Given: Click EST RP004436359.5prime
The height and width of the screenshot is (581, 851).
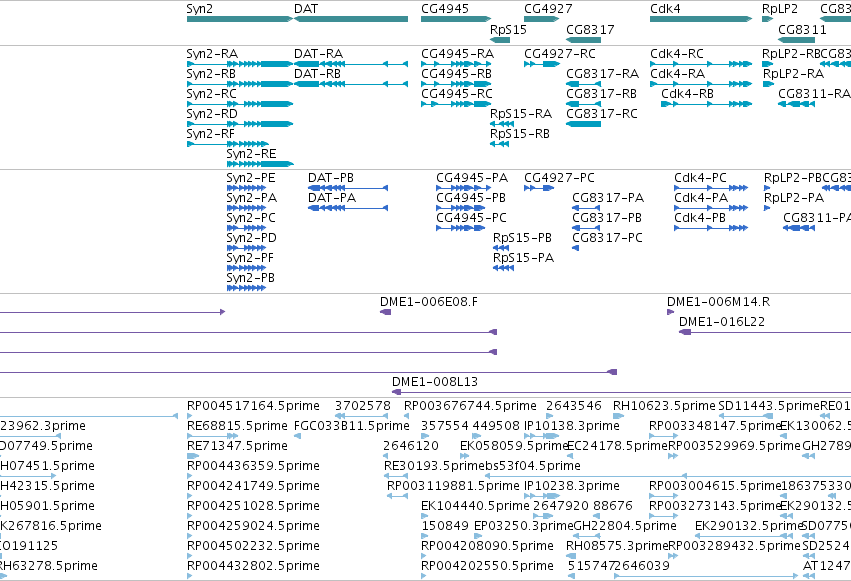Looking at the screenshot, I should point(253,466).
